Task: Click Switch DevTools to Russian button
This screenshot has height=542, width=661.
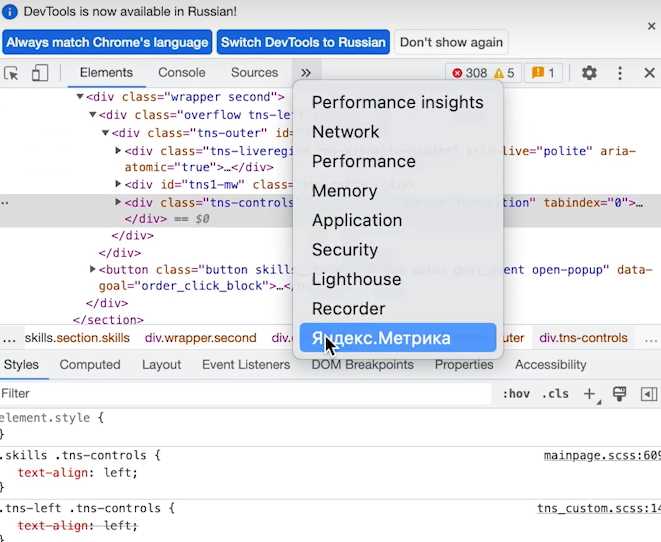Action: (x=303, y=42)
